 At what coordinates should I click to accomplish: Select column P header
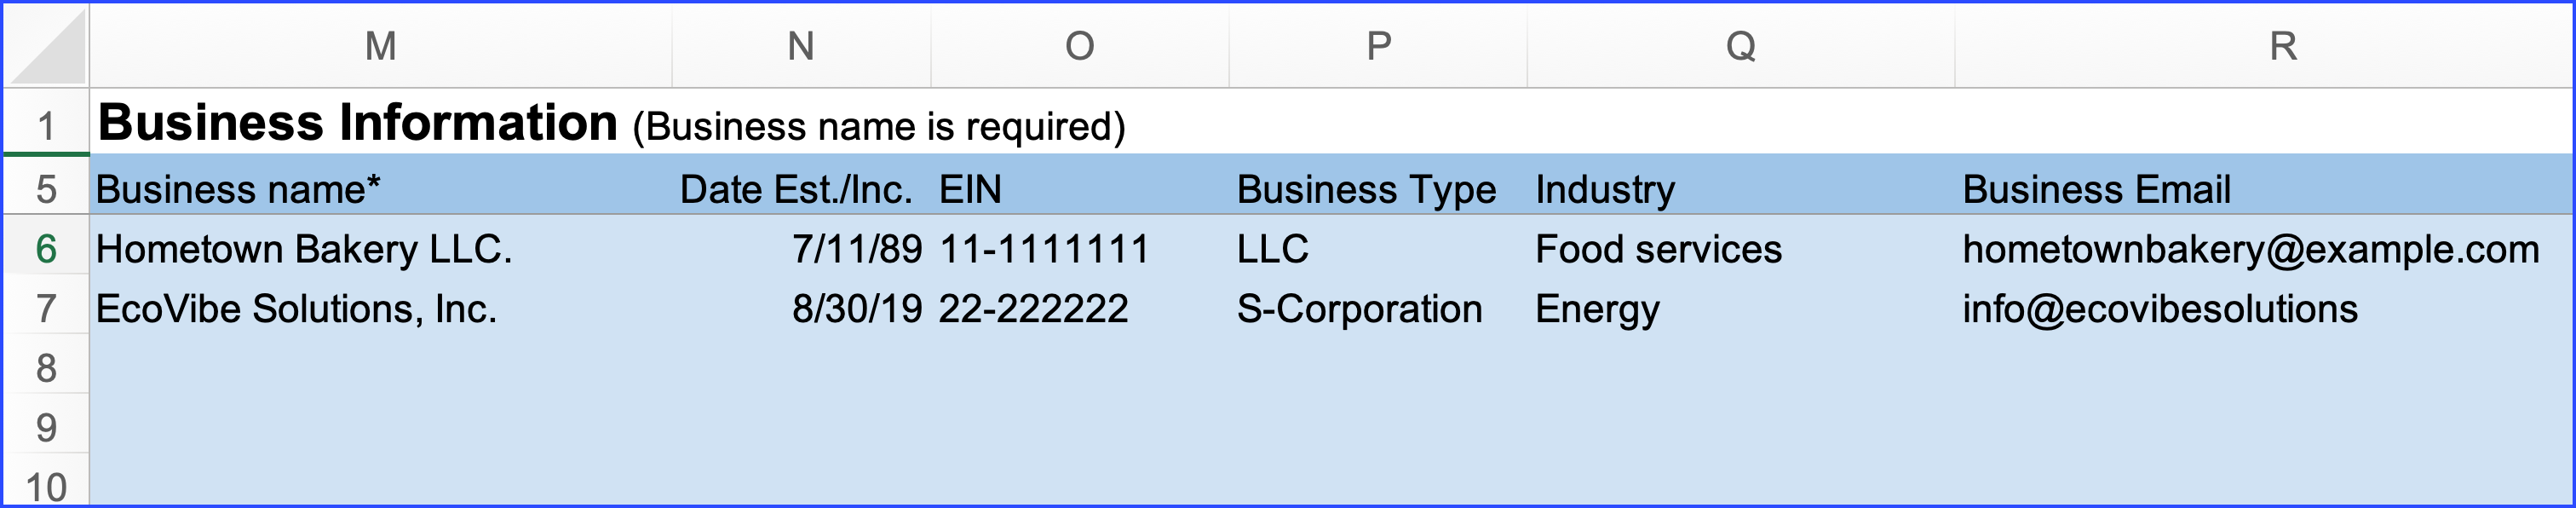(1378, 46)
